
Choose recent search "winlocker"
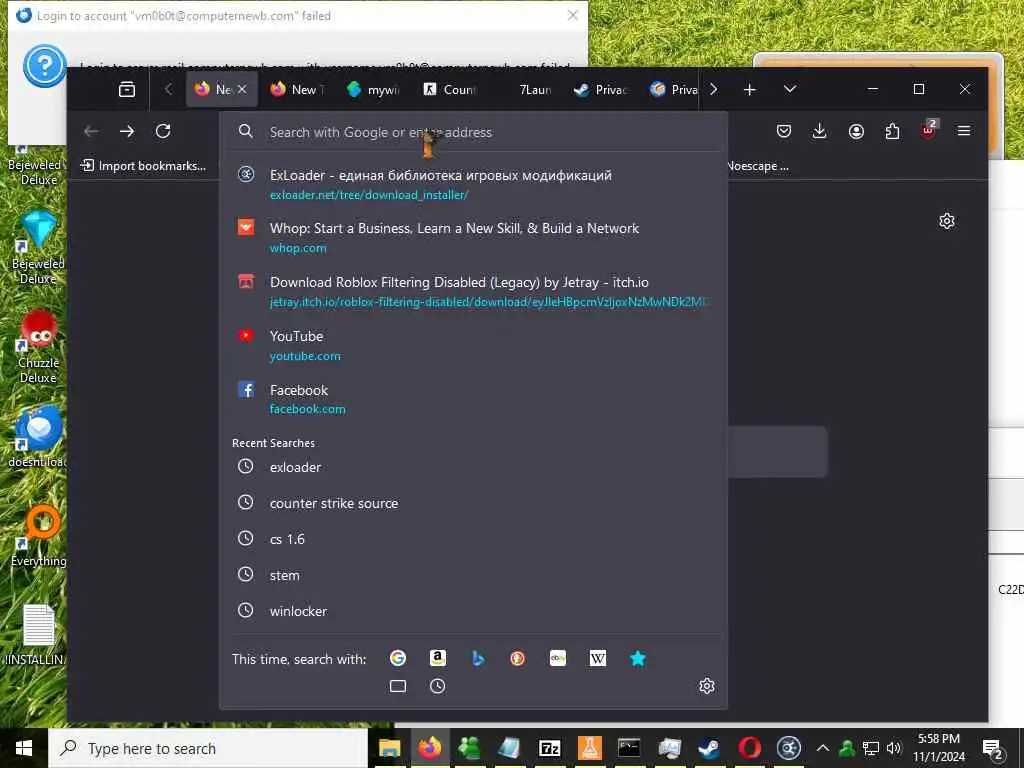[x=473, y=611]
